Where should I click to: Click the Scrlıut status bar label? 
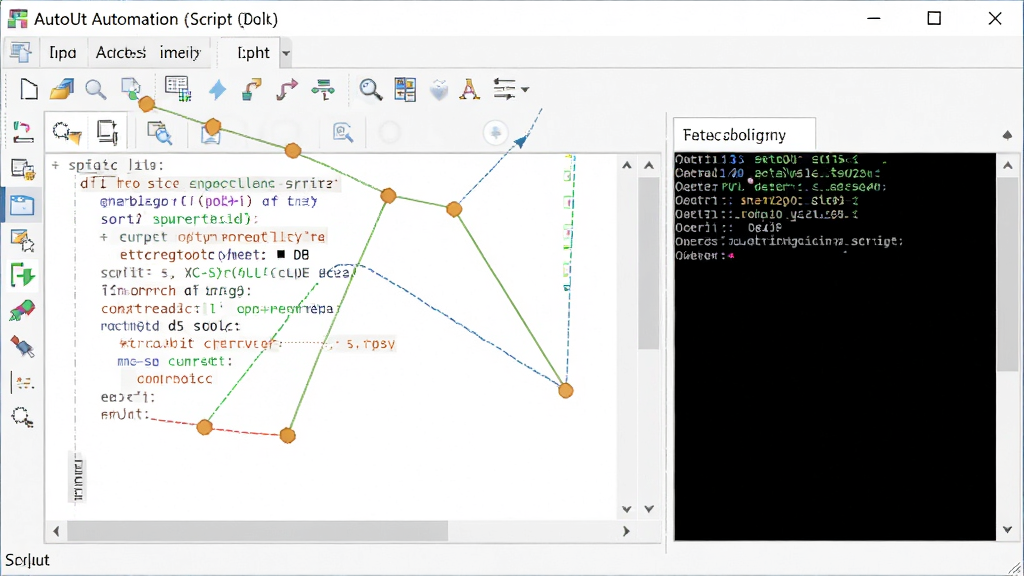point(27,560)
